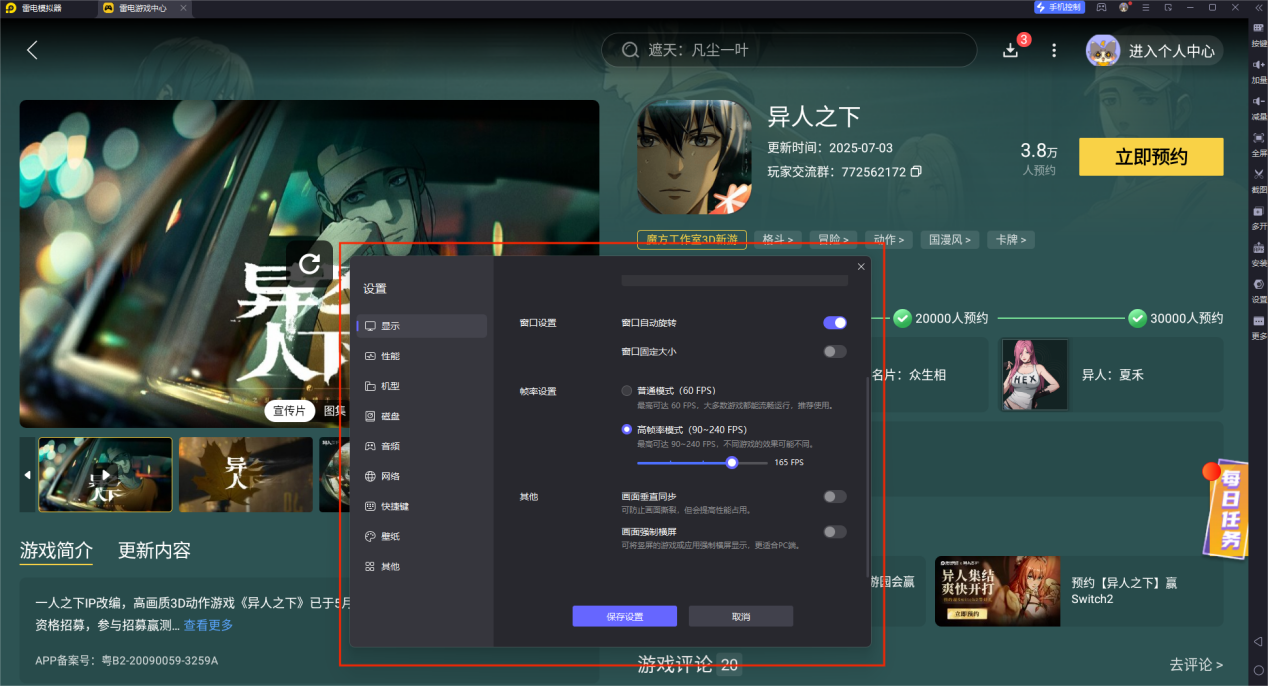
Task: Open the 磁盘 settings tab
Action: [x=421, y=416]
